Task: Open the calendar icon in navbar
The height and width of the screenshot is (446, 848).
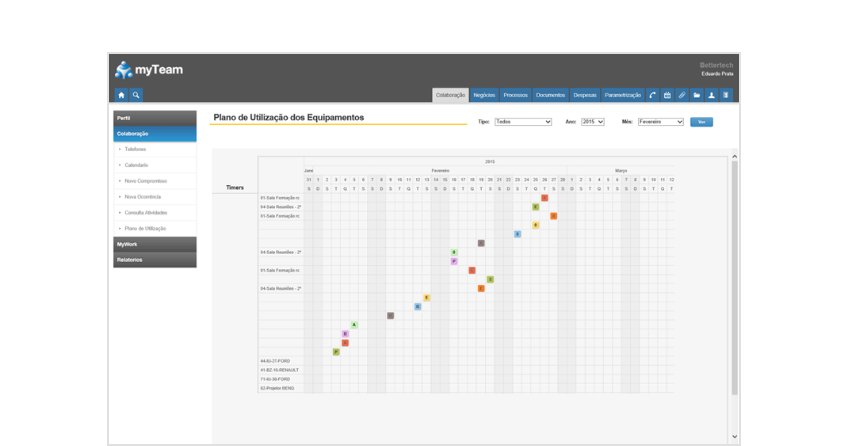Action: (667, 95)
